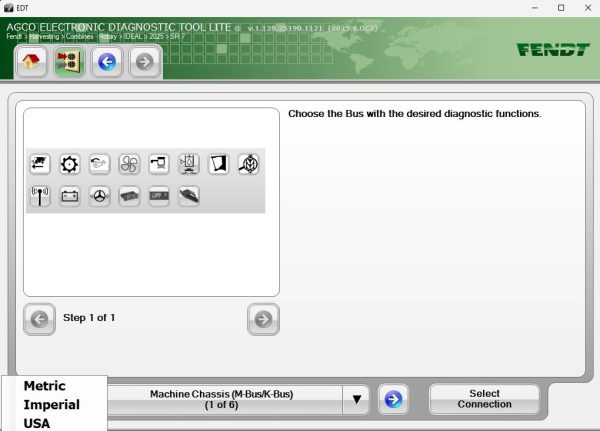This screenshot has height=431, width=600.
Task: Minimize the EDT window
Action: pyautogui.click(x=535, y=8)
